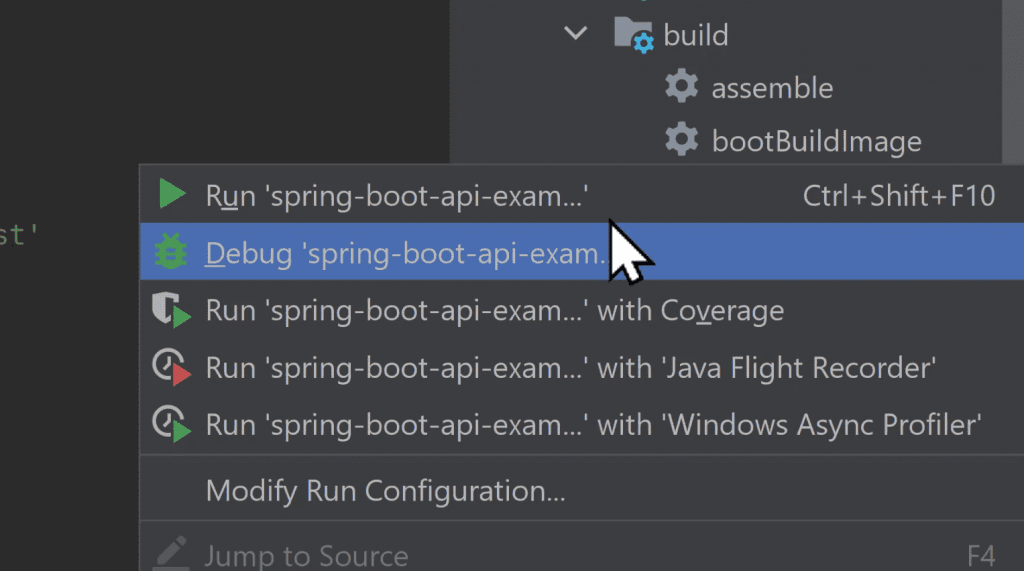Click the gear icon beside assemble
This screenshot has width=1024, height=571.
681,88
